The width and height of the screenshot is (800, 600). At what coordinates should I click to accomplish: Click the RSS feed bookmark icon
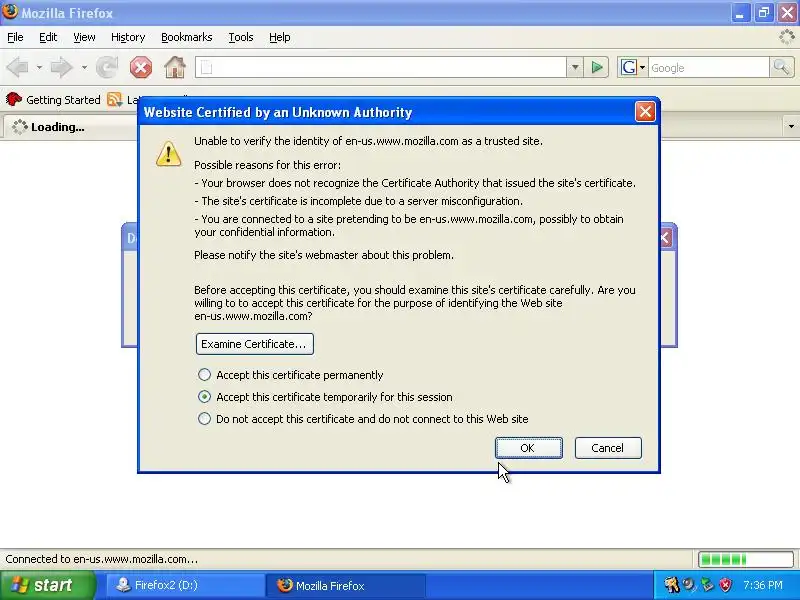coord(115,99)
